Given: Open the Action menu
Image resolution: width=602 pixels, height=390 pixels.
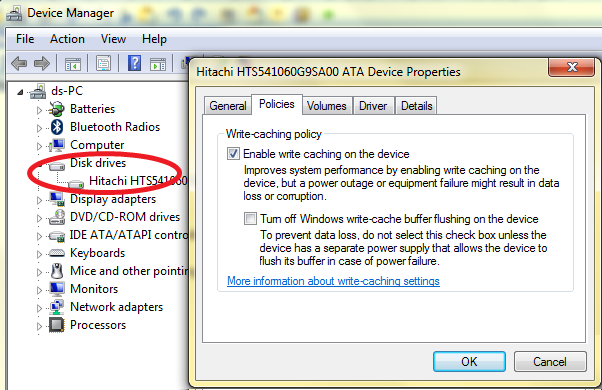Looking at the screenshot, I should (67, 39).
